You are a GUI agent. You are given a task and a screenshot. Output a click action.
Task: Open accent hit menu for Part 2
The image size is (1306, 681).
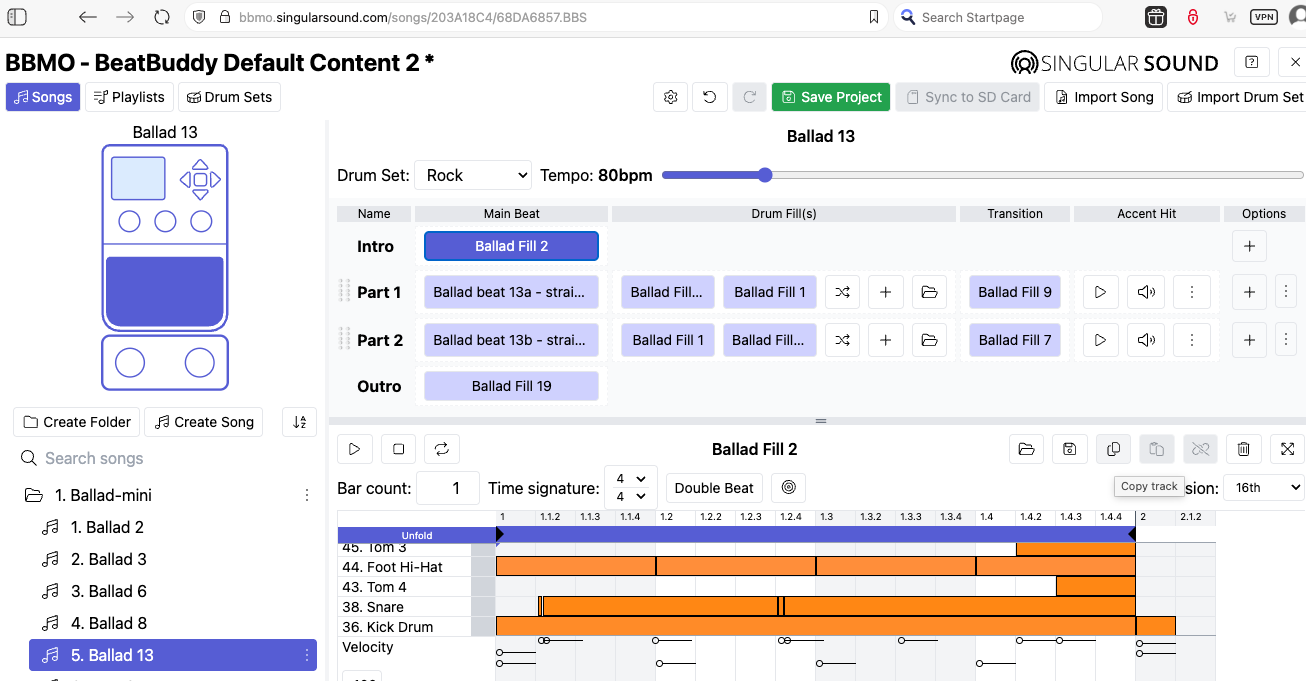click(x=1192, y=340)
